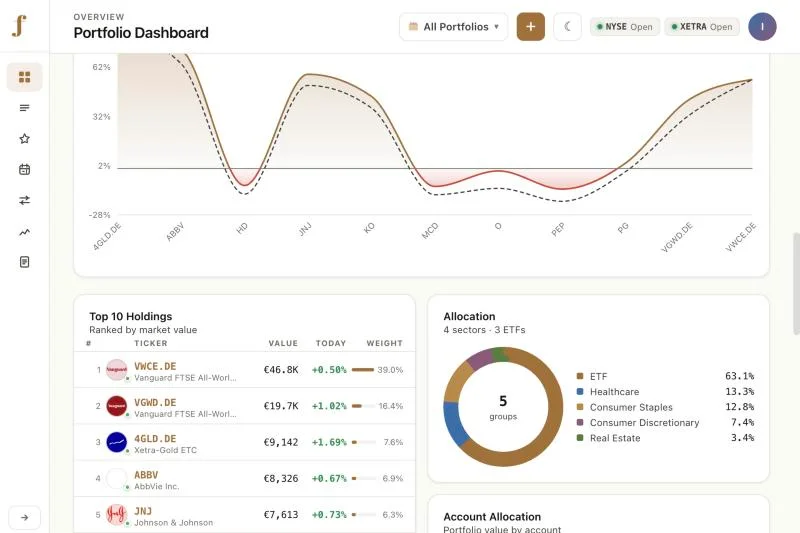This screenshot has width=800, height=533.
Task: Click the 16.4% weight bar for VGWD.DE
Action: (x=363, y=406)
